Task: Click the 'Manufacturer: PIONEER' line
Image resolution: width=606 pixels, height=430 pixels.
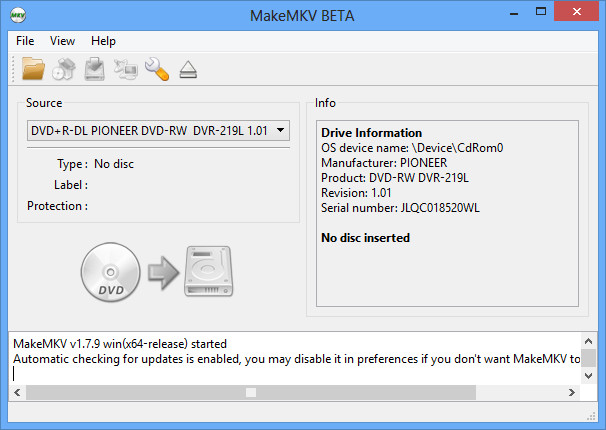Action: coord(384,163)
